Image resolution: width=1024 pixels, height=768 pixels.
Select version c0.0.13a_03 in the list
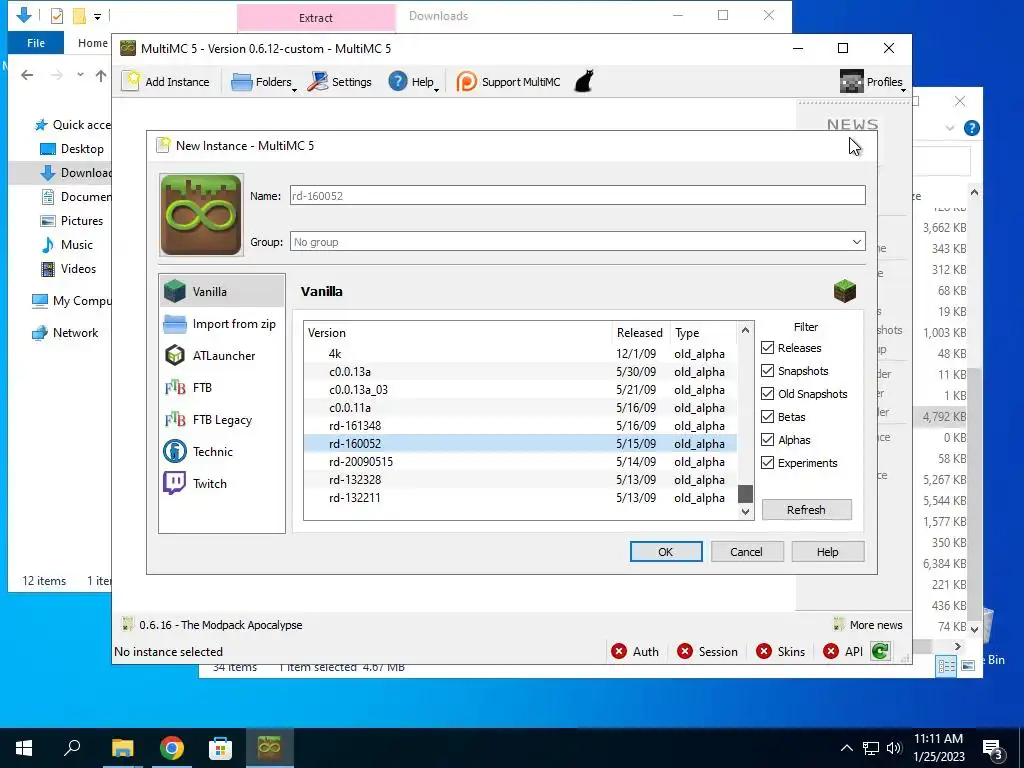click(x=520, y=390)
